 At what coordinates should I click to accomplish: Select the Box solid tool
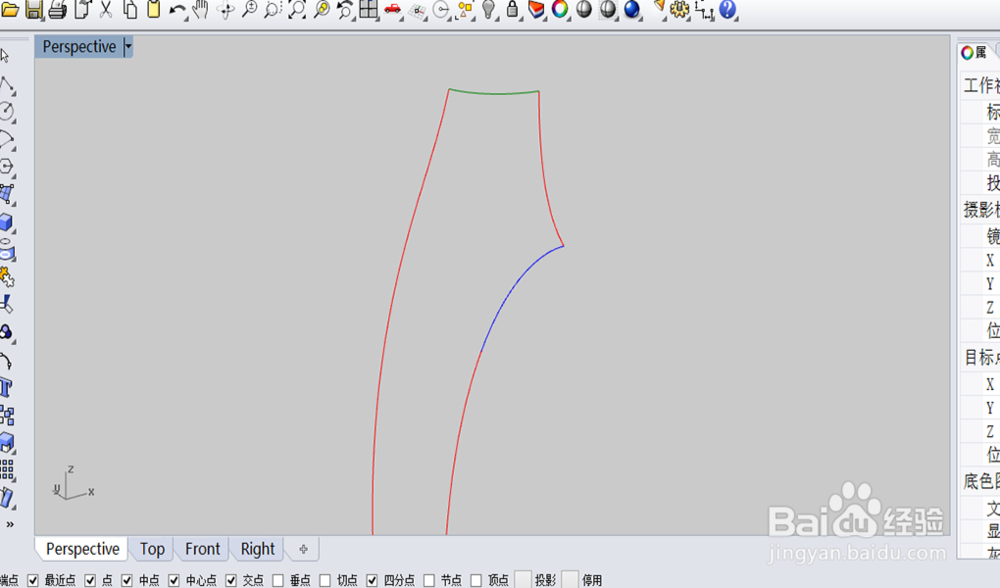pos(6,223)
